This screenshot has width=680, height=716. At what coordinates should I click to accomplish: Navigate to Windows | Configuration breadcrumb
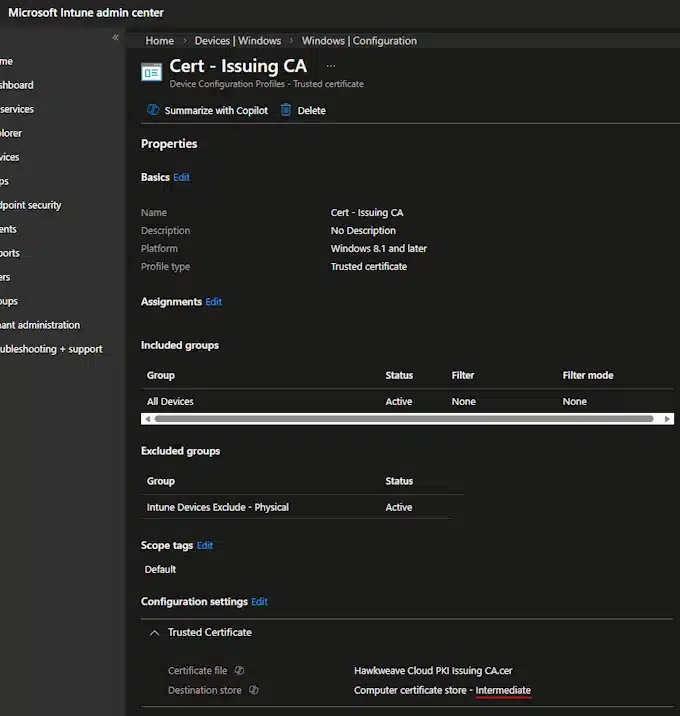tap(359, 41)
